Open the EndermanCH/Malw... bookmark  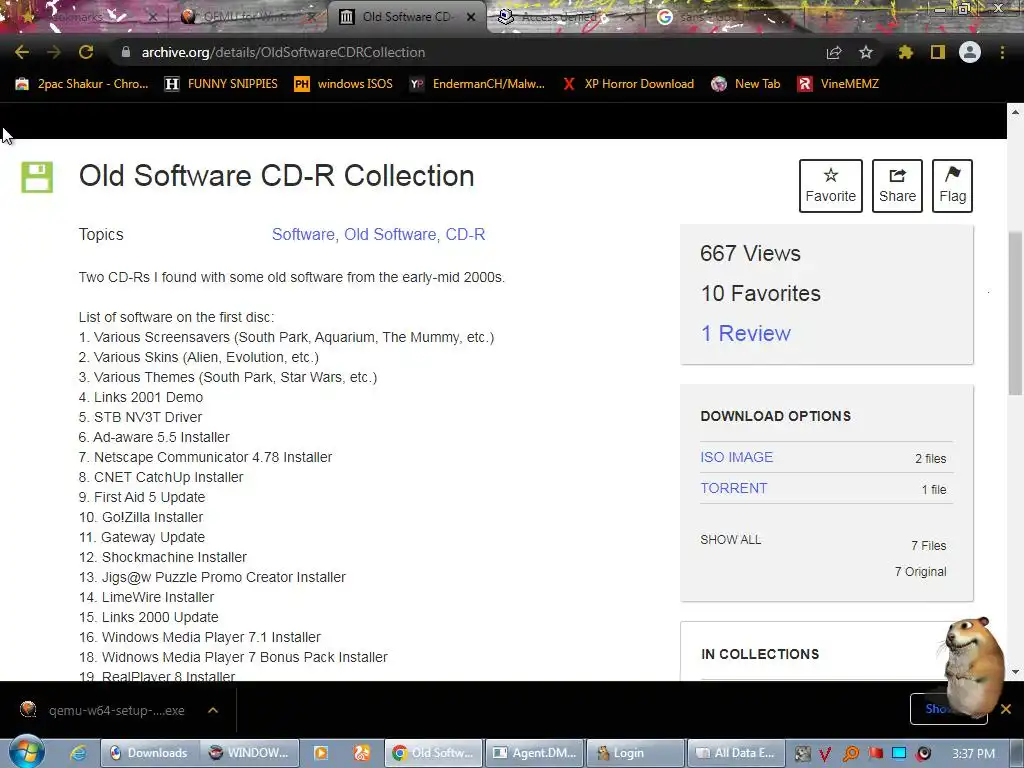click(477, 84)
